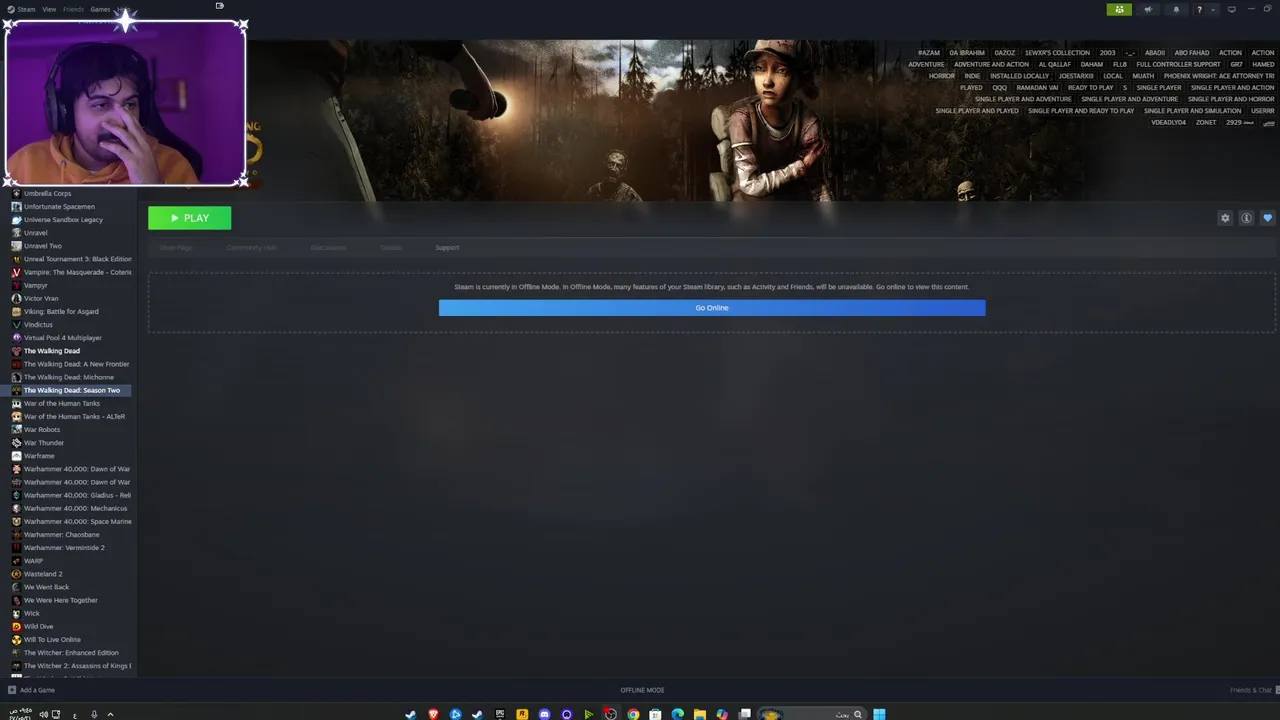Open the READY TO PLAY collection tag

pos(1090,88)
